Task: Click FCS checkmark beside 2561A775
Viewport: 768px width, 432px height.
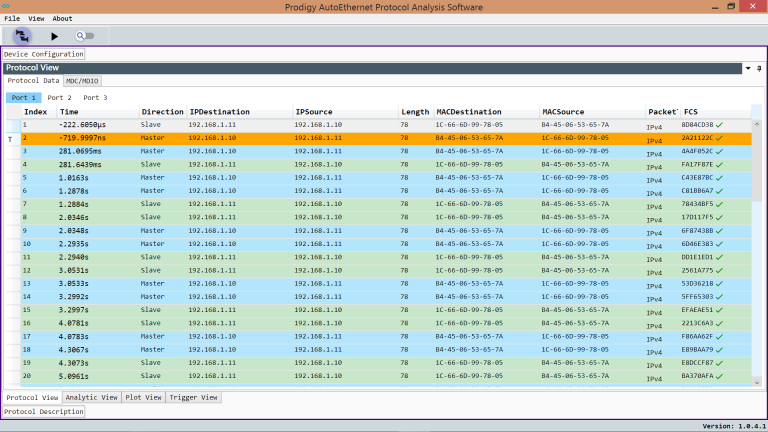Action: (720, 271)
